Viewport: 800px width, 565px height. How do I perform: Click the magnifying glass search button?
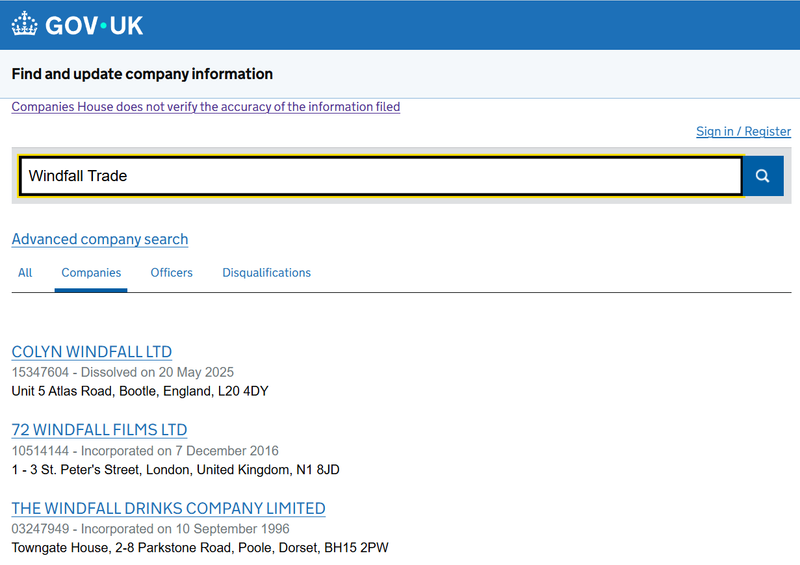[x=763, y=176]
